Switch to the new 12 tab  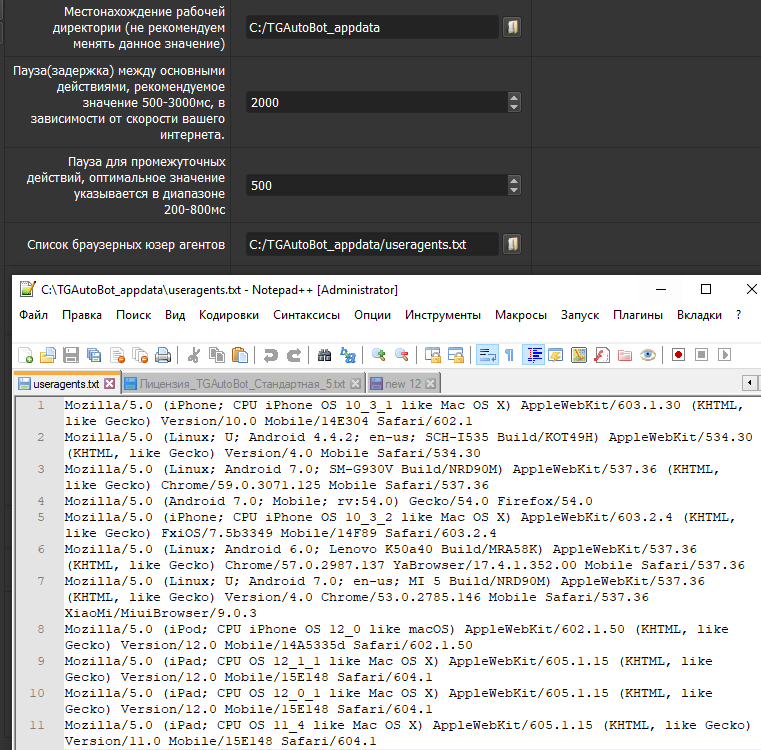403,383
